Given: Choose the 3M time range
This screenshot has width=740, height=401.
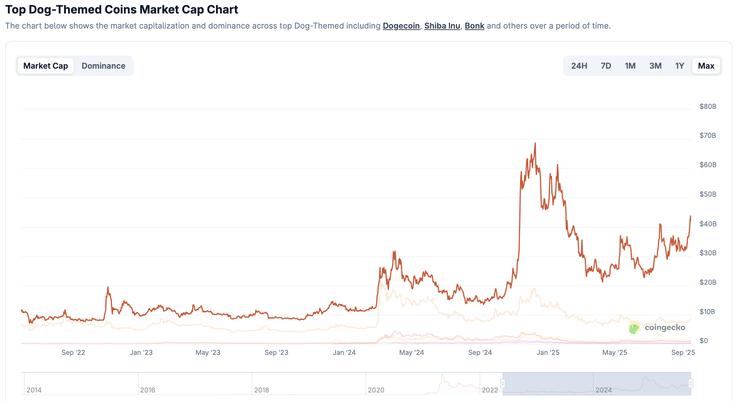Looking at the screenshot, I should pyautogui.click(x=655, y=66).
